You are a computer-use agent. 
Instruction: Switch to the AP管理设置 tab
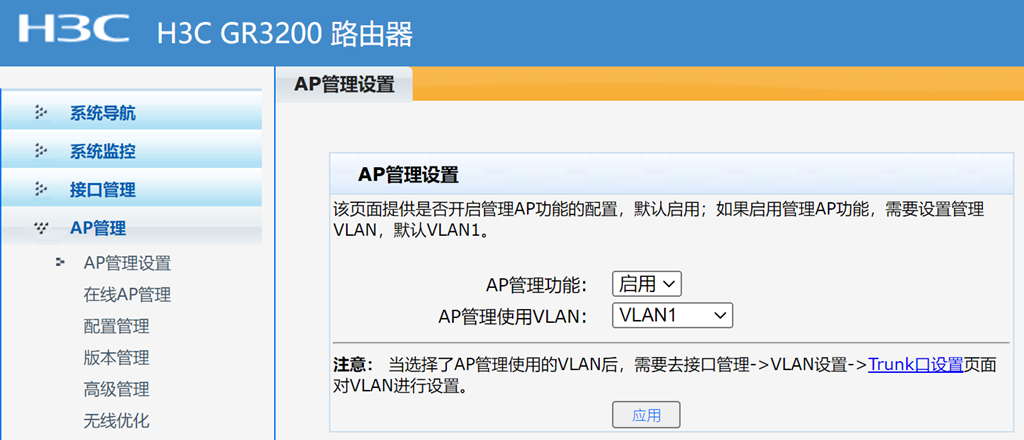pos(344,84)
